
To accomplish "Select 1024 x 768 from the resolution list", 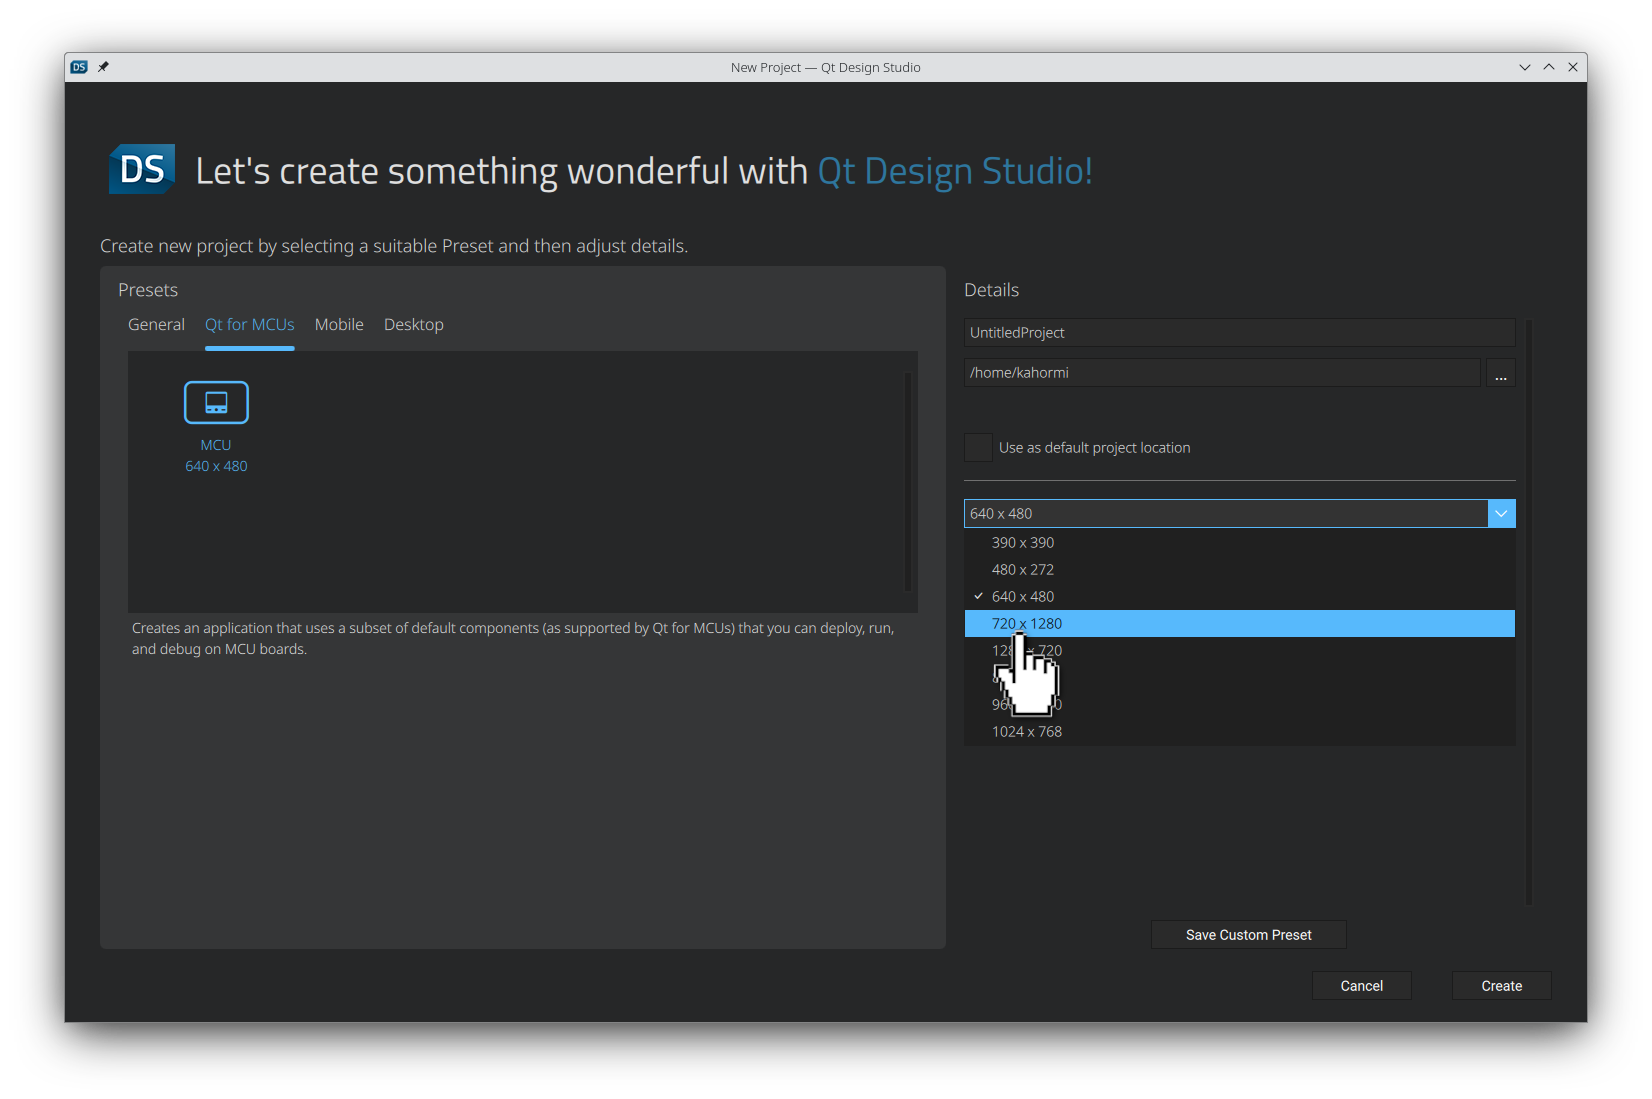I will [1027, 731].
